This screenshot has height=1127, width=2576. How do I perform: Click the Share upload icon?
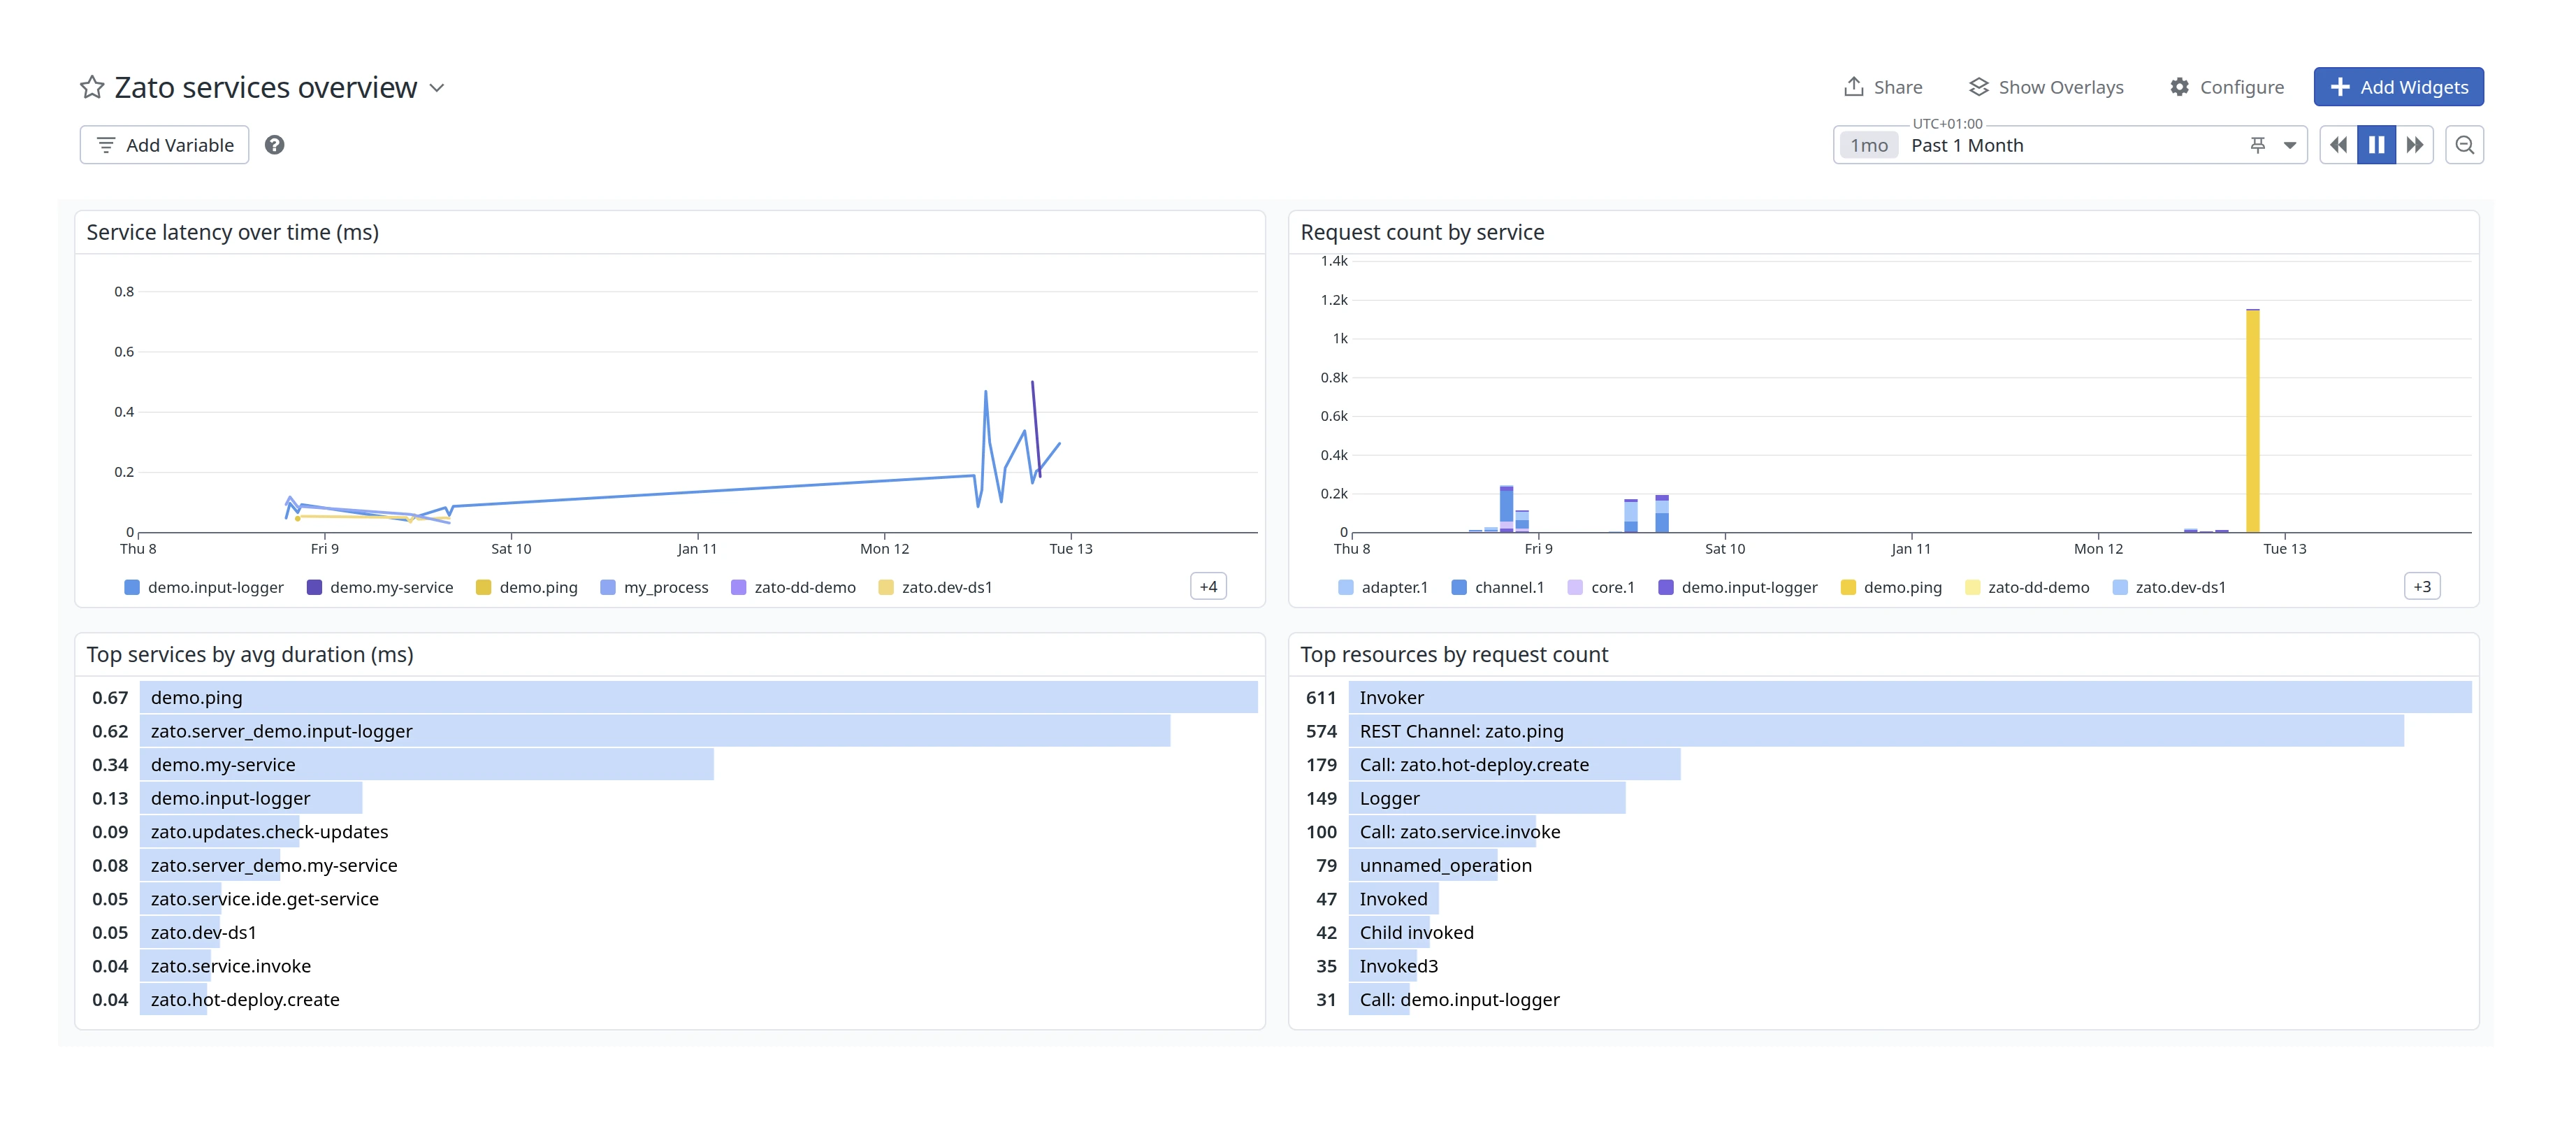1853,87
